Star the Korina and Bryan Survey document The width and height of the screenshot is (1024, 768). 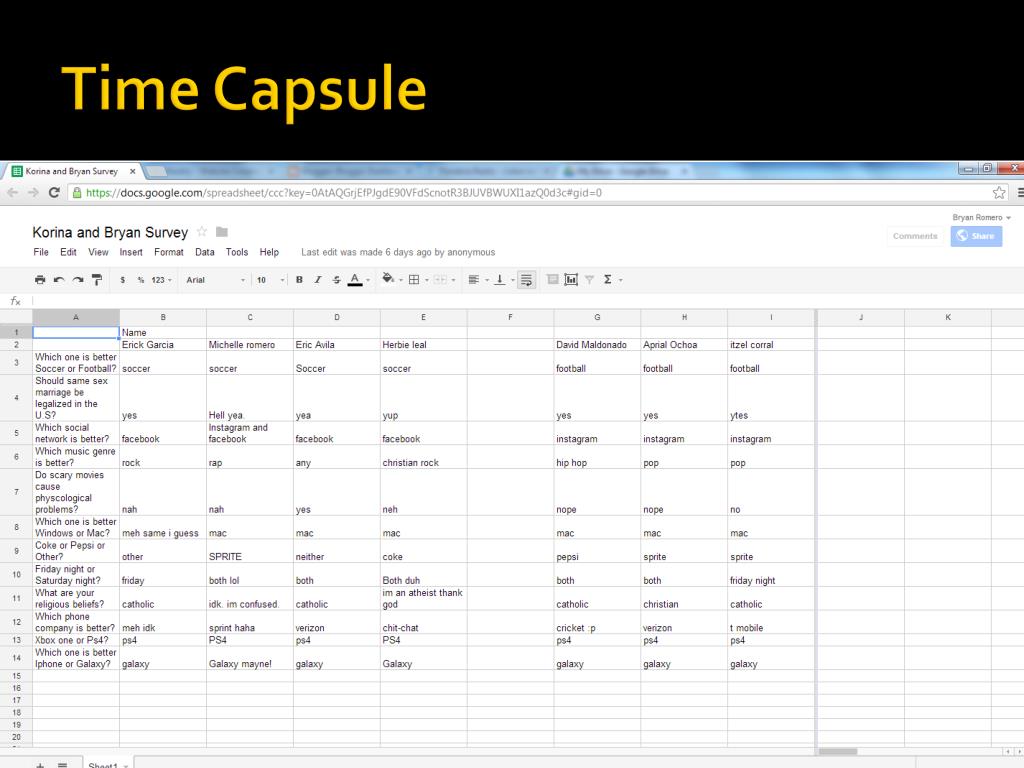click(202, 232)
